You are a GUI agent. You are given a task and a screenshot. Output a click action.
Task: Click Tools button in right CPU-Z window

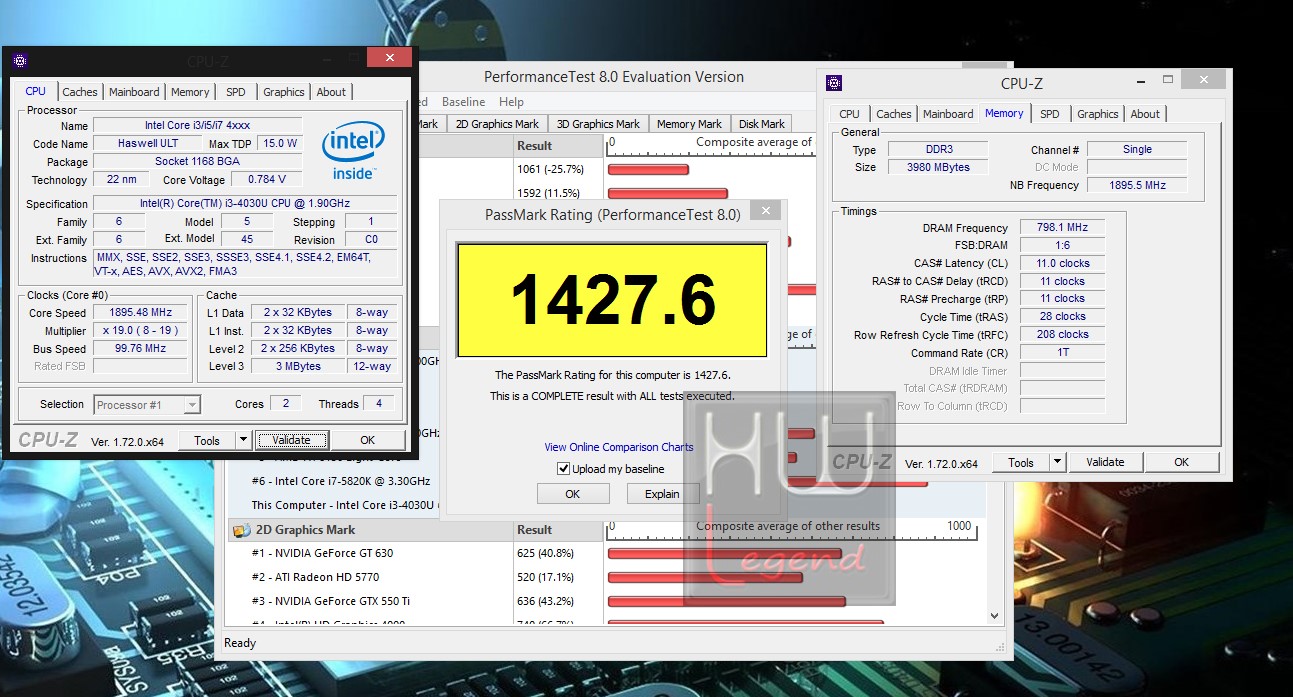[x=1021, y=462]
